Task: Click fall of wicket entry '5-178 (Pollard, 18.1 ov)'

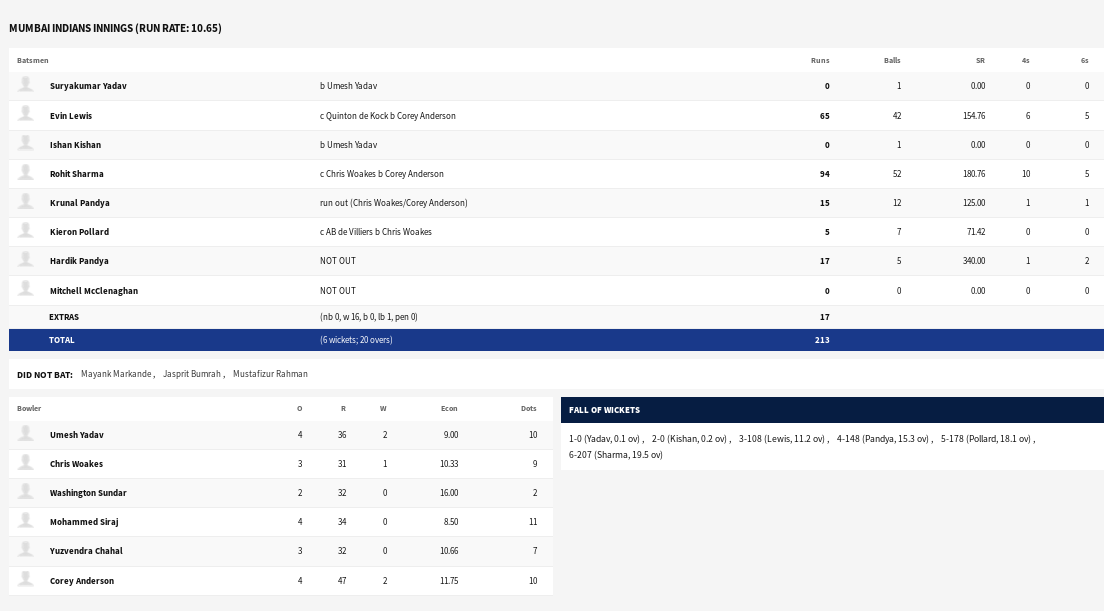Action: (986, 439)
